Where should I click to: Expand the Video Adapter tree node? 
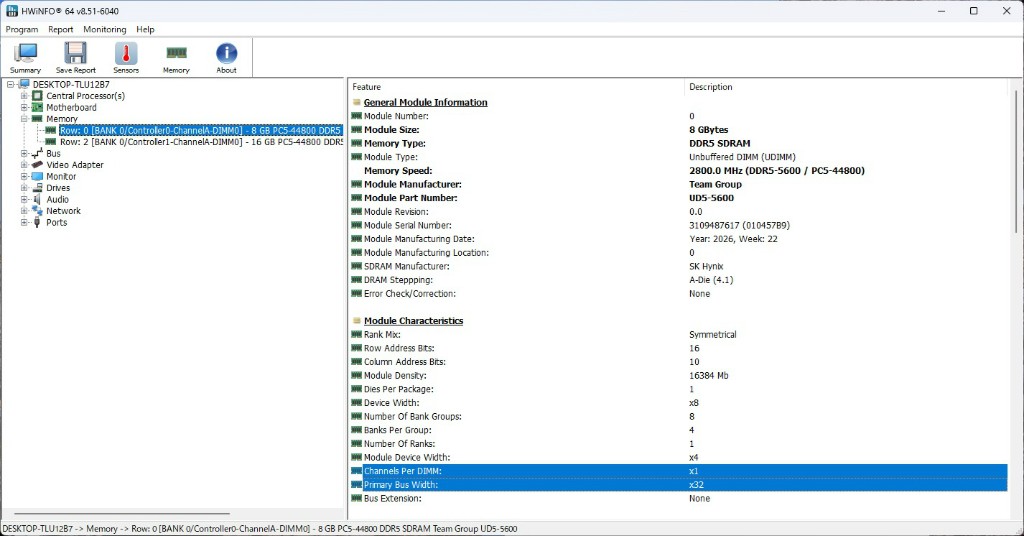tap(24, 165)
